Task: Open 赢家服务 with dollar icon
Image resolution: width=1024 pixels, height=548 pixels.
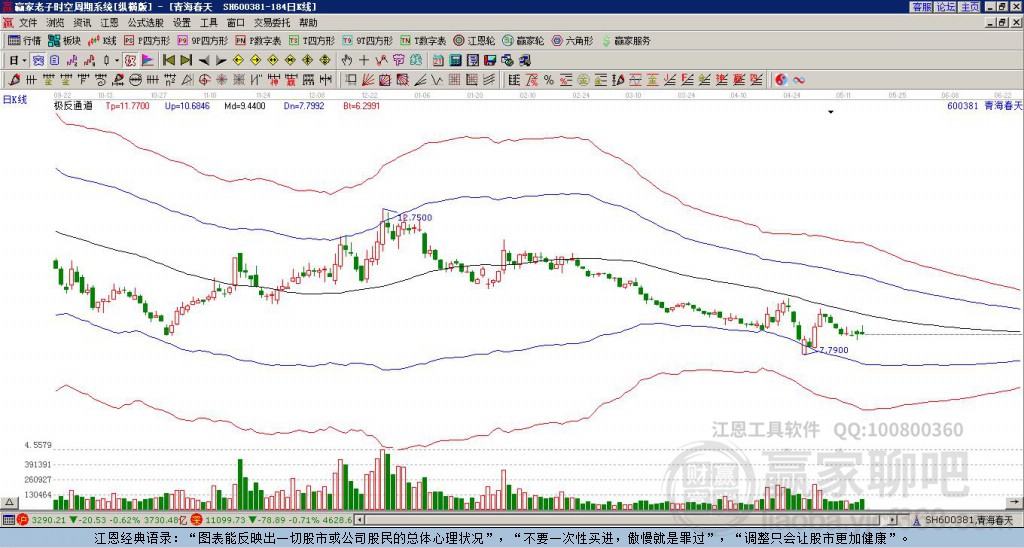Action: coord(626,40)
